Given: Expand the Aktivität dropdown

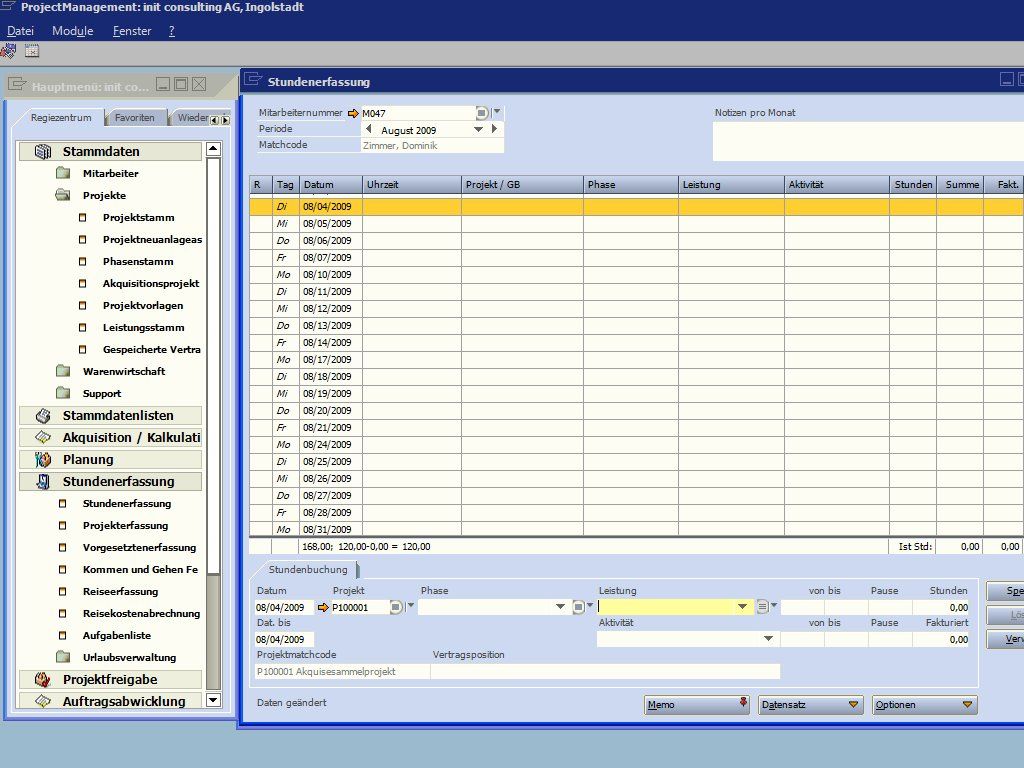Looking at the screenshot, I should coord(769,639).
